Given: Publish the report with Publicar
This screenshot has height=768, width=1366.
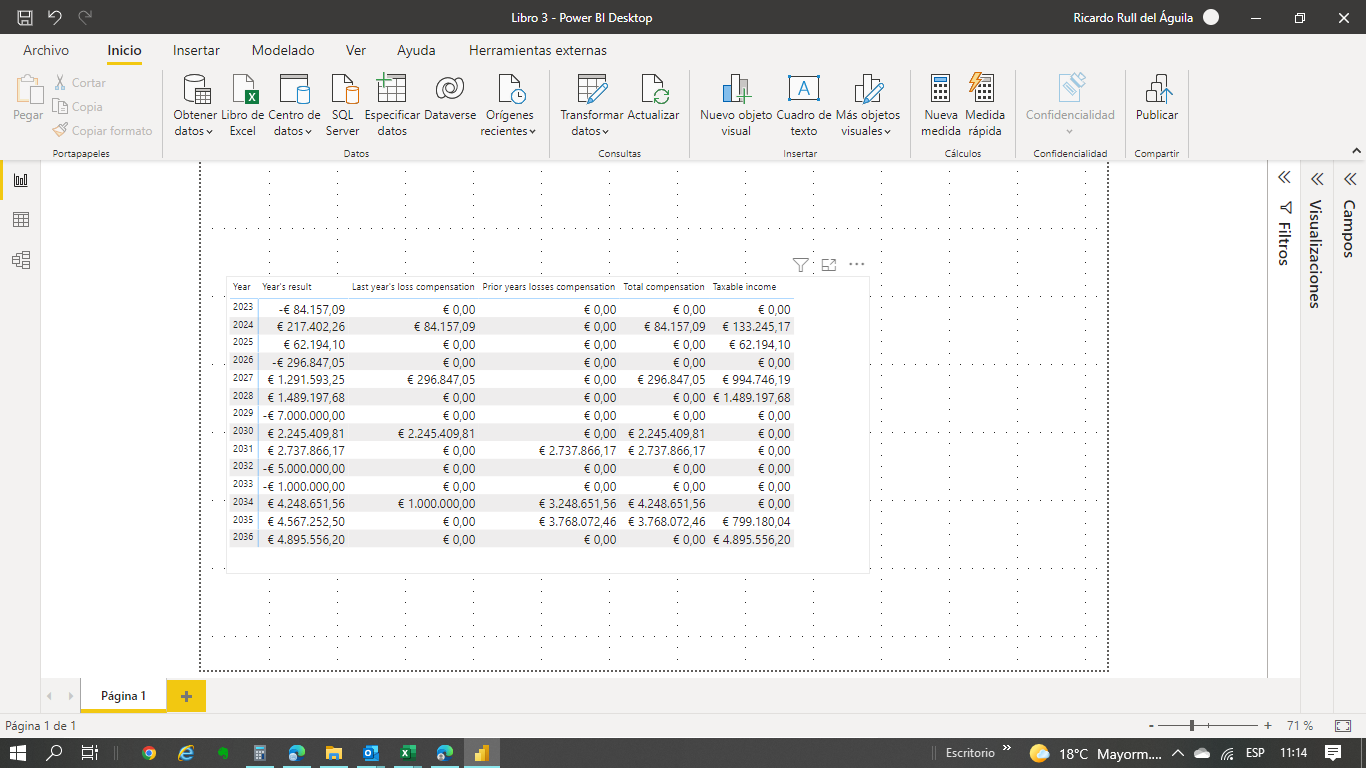Looking at the screenshot, I should click(1157, 98).
